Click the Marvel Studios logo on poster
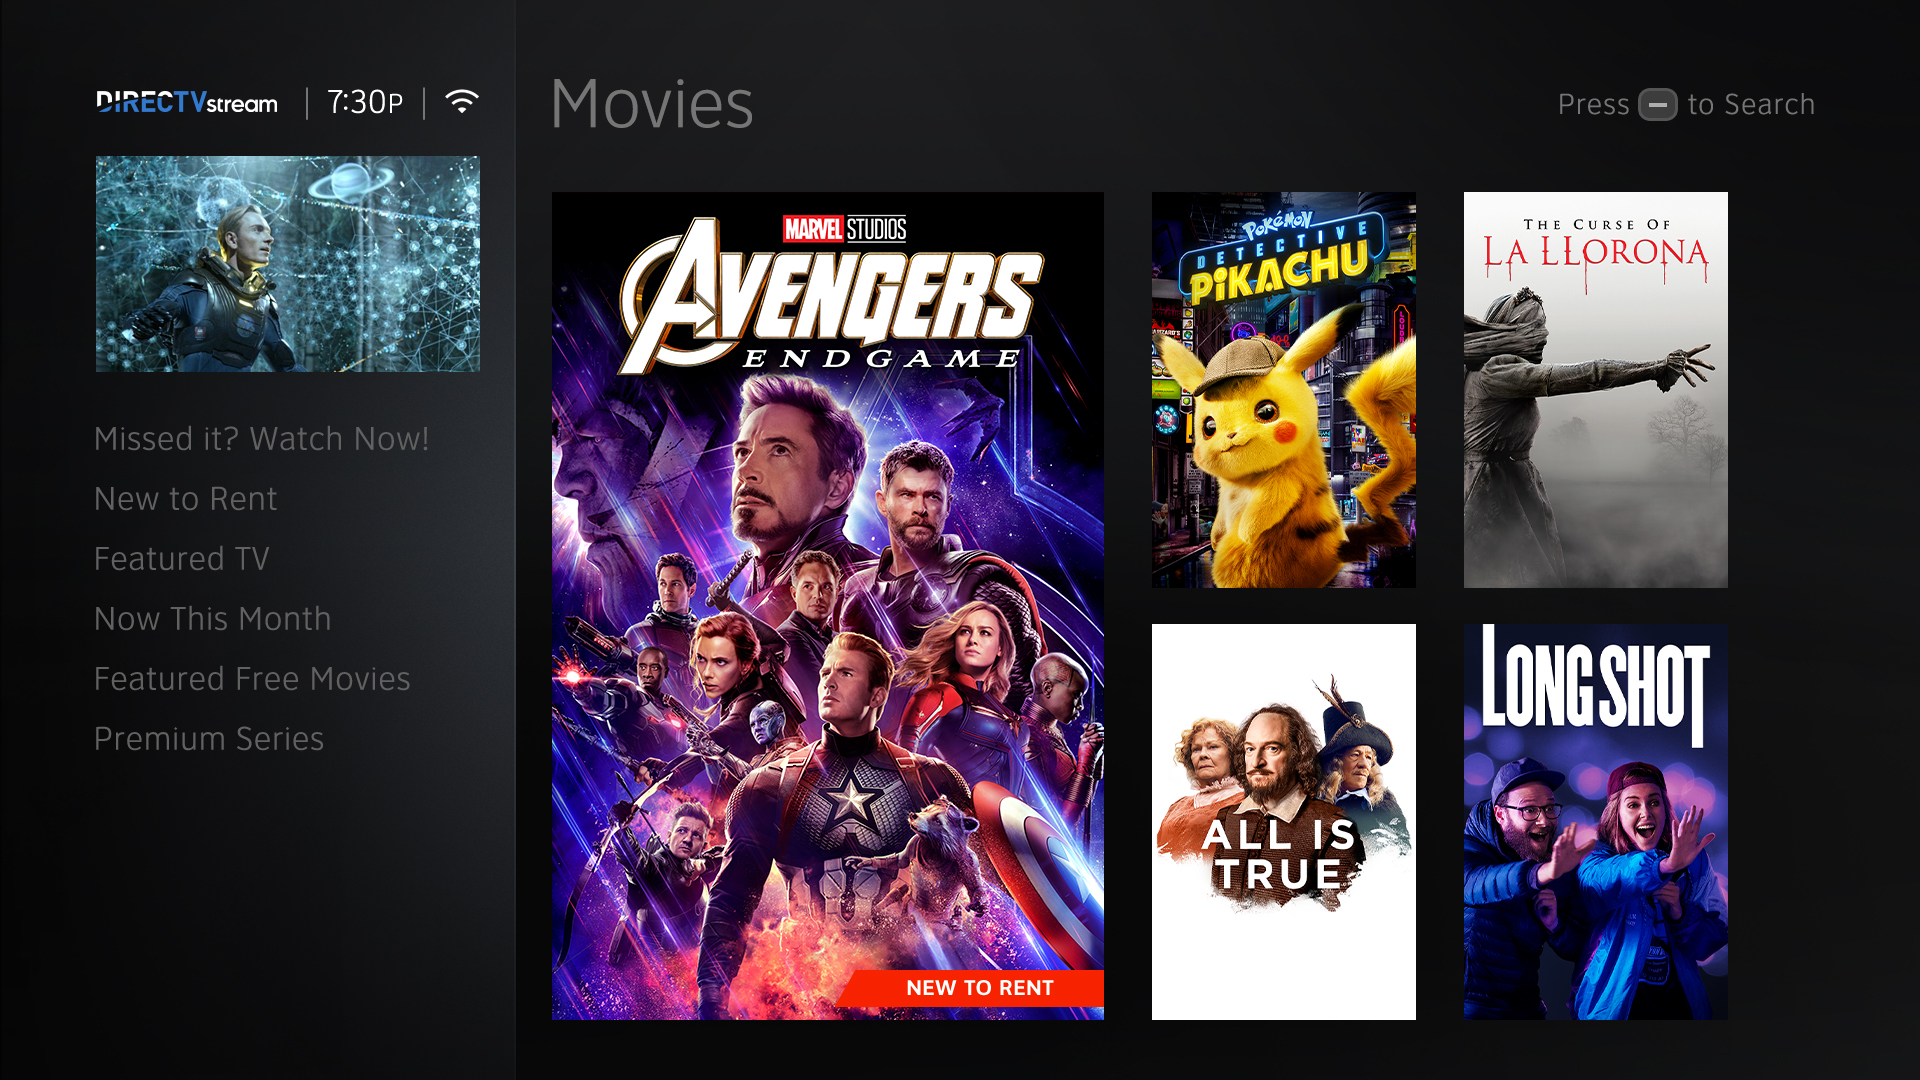1920x1080 pixels. coord(845,229)
